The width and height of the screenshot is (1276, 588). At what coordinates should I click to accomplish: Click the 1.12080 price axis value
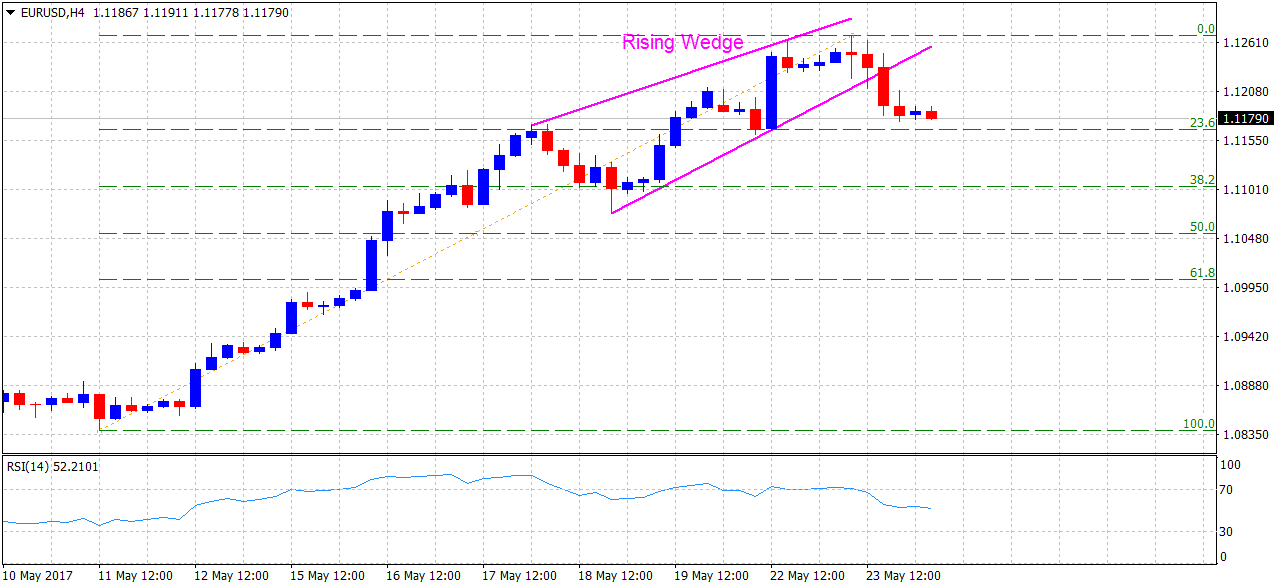[x=1246, y=91]
